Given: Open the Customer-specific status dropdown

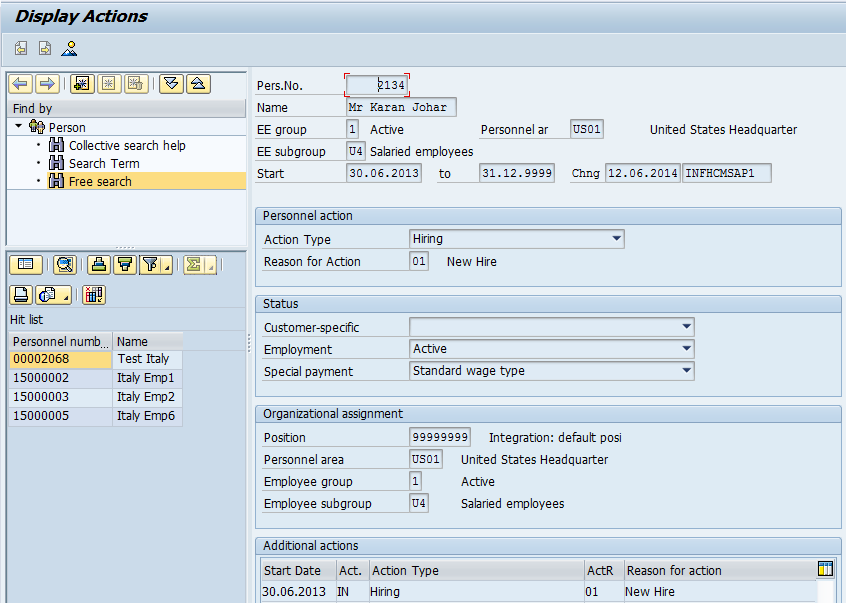Looking at the screenshot, I should (686, 327).
